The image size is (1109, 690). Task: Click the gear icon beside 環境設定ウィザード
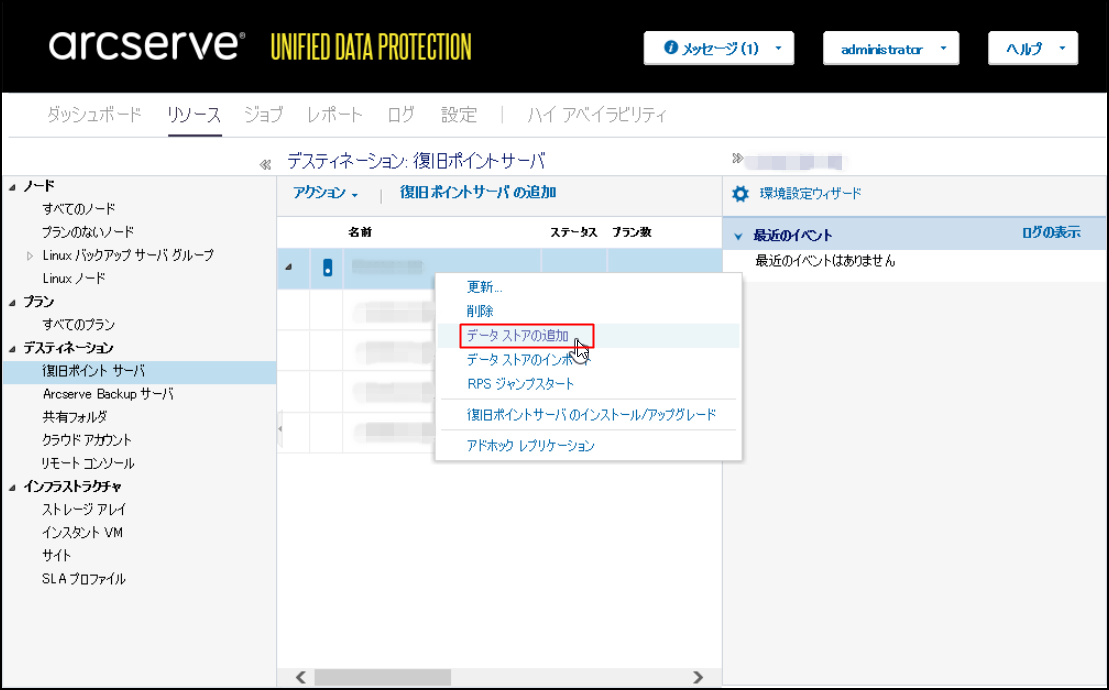tap(740, 194)
